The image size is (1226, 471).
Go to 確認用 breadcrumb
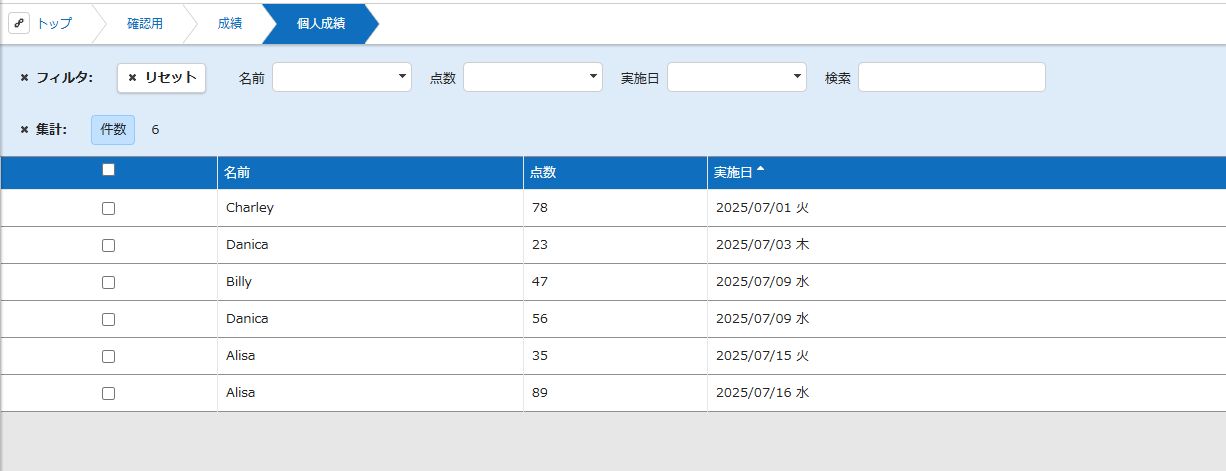pyautogui.click(x=145, y=23)
